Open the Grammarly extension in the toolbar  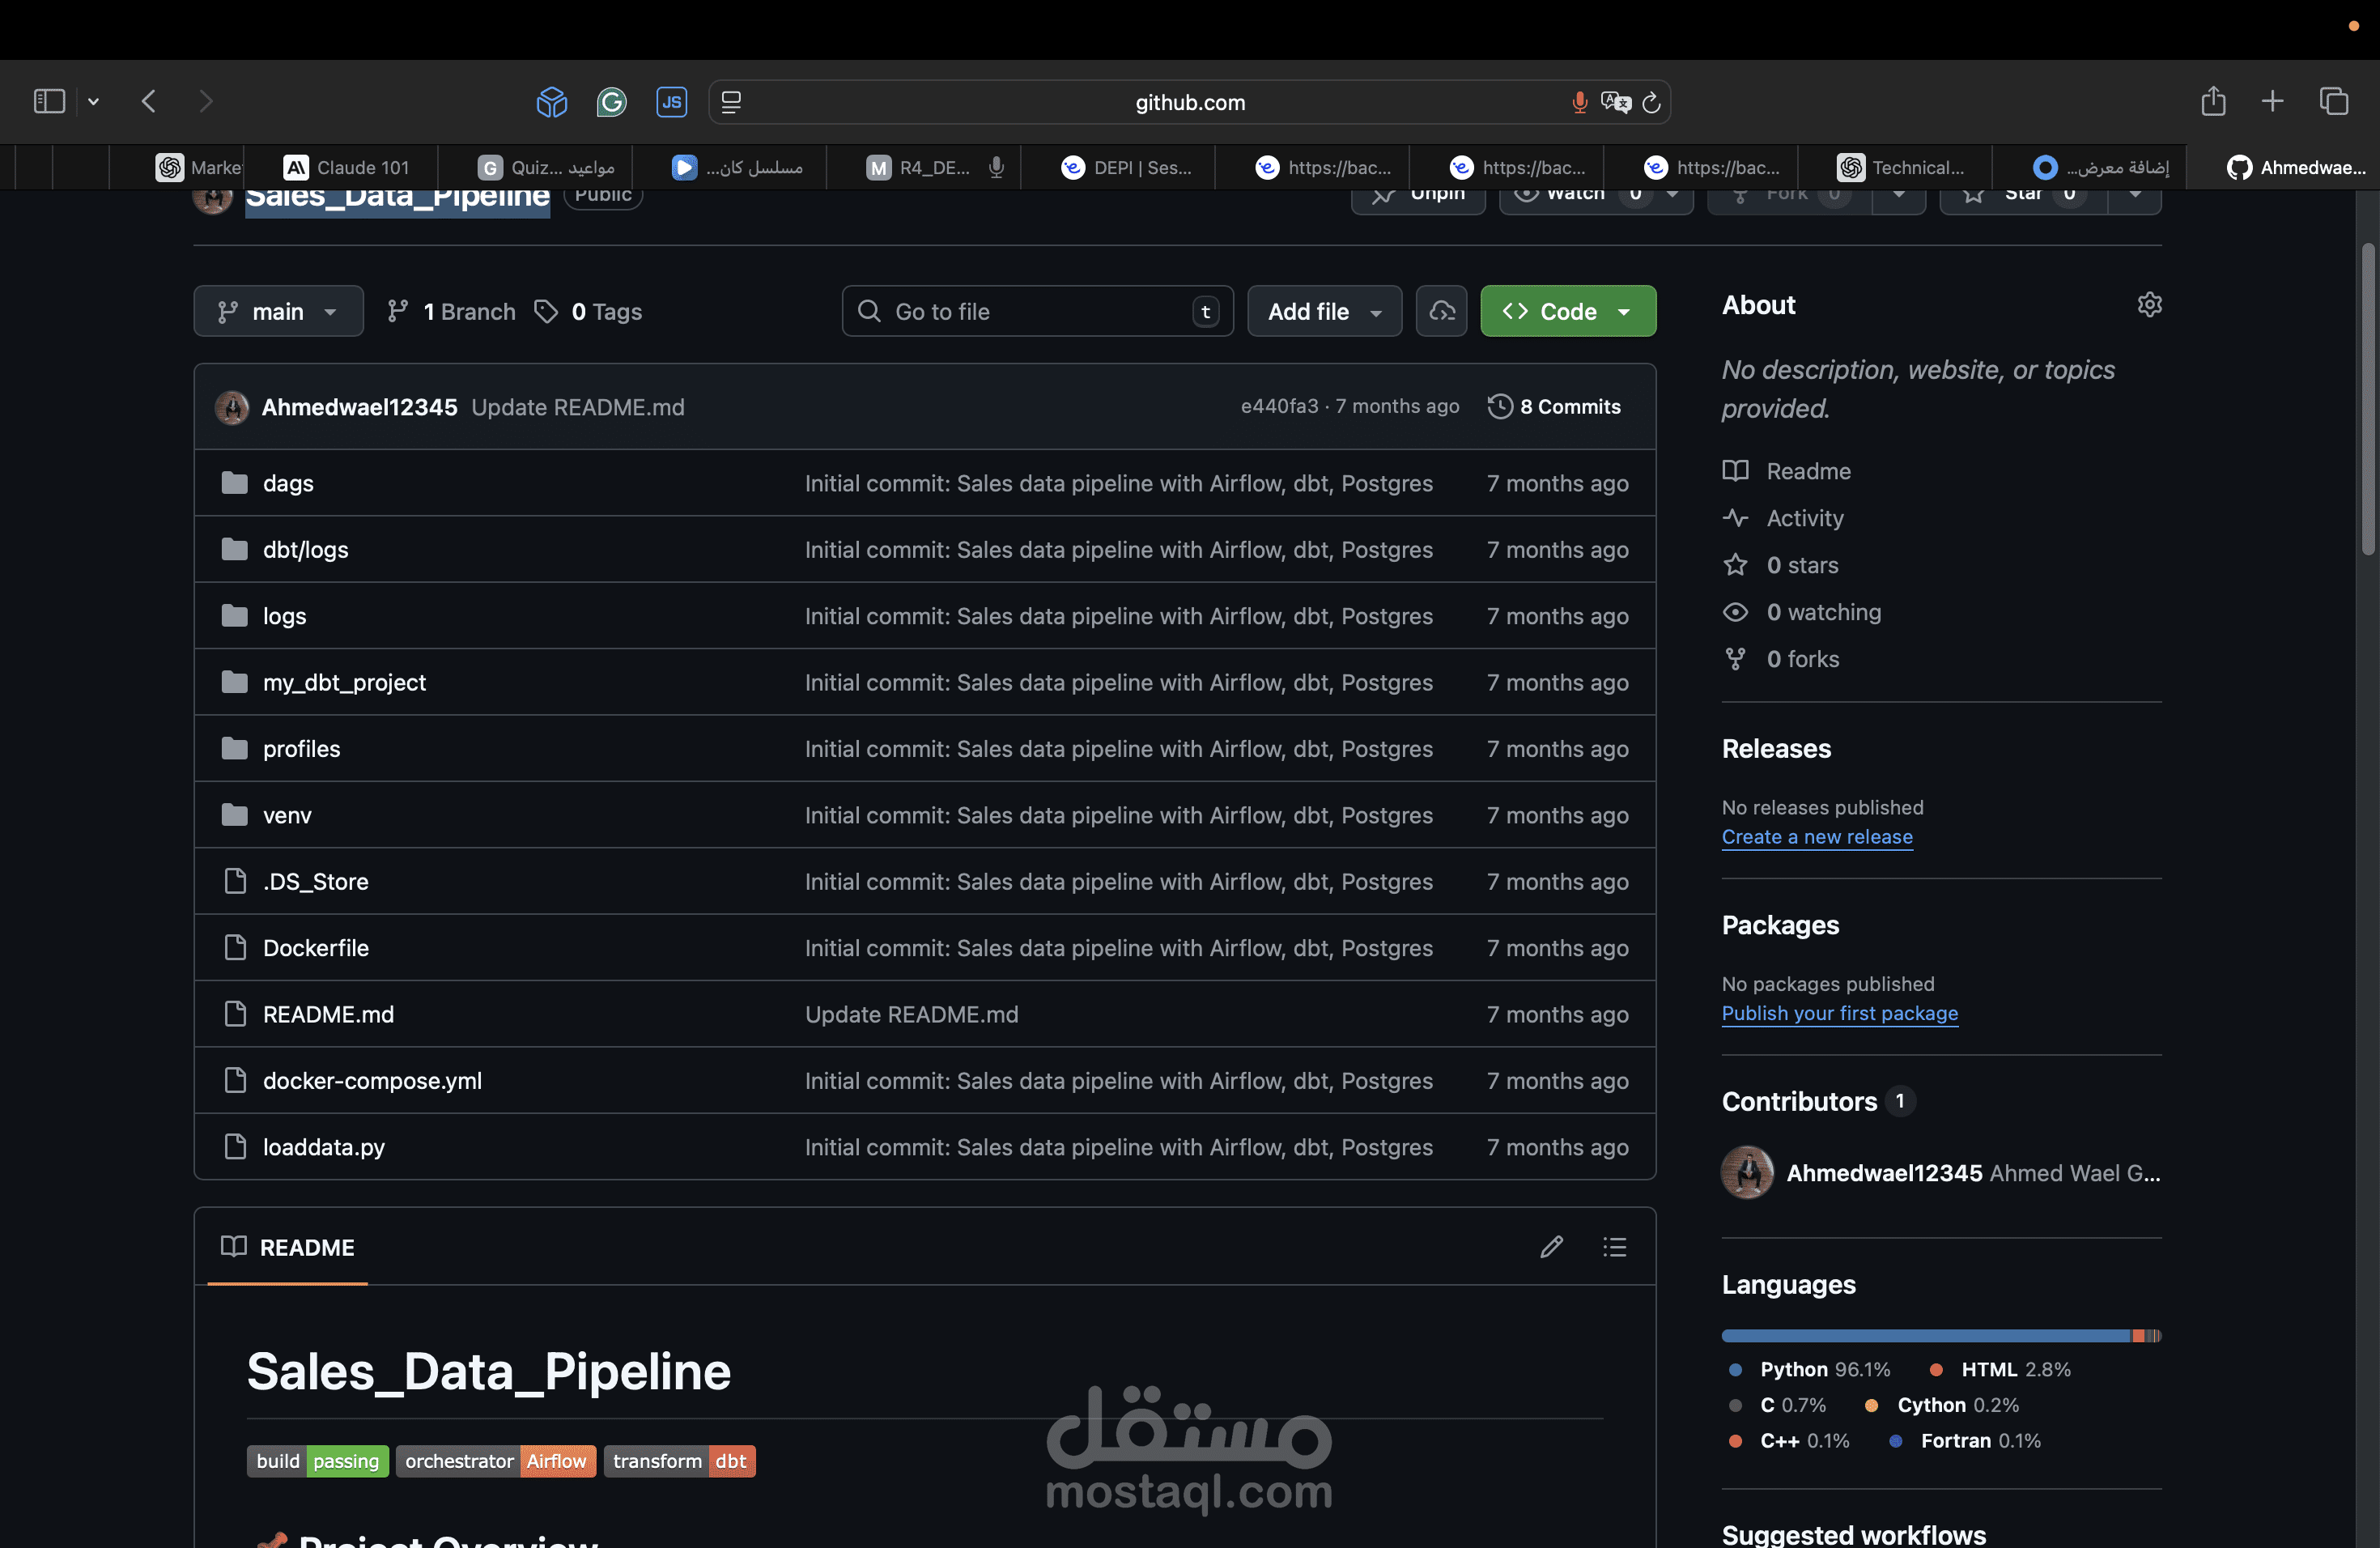coord(611,101)
